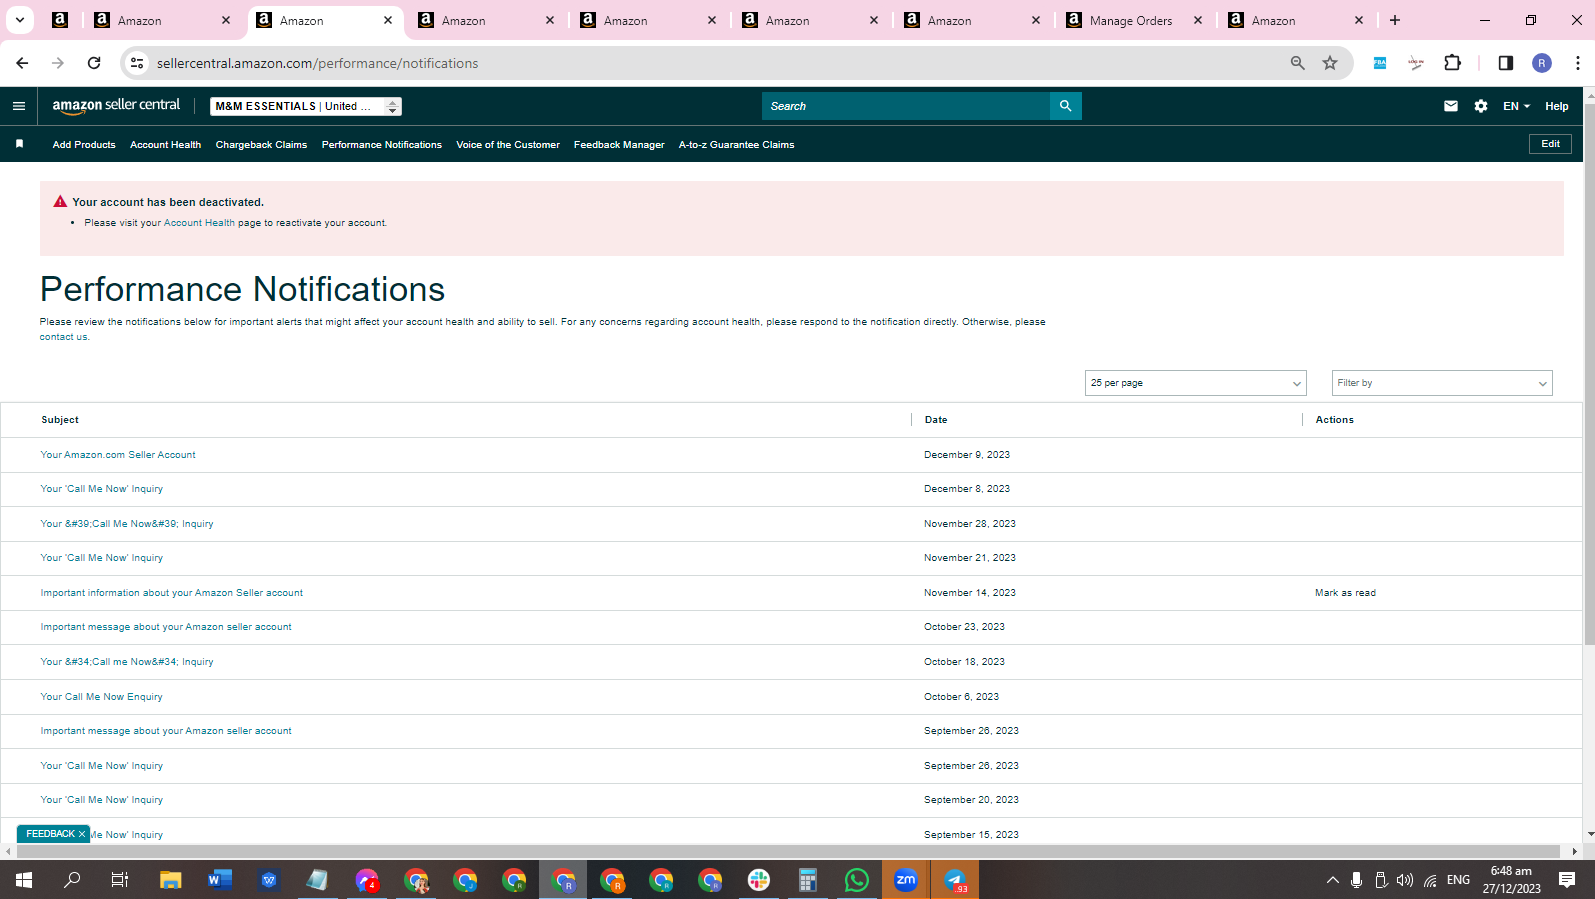The height and width of the screenshot is (899, 1595).
Task: Dismiss the FEEDBACK widget with its X
Action: [x=82, y=834]
